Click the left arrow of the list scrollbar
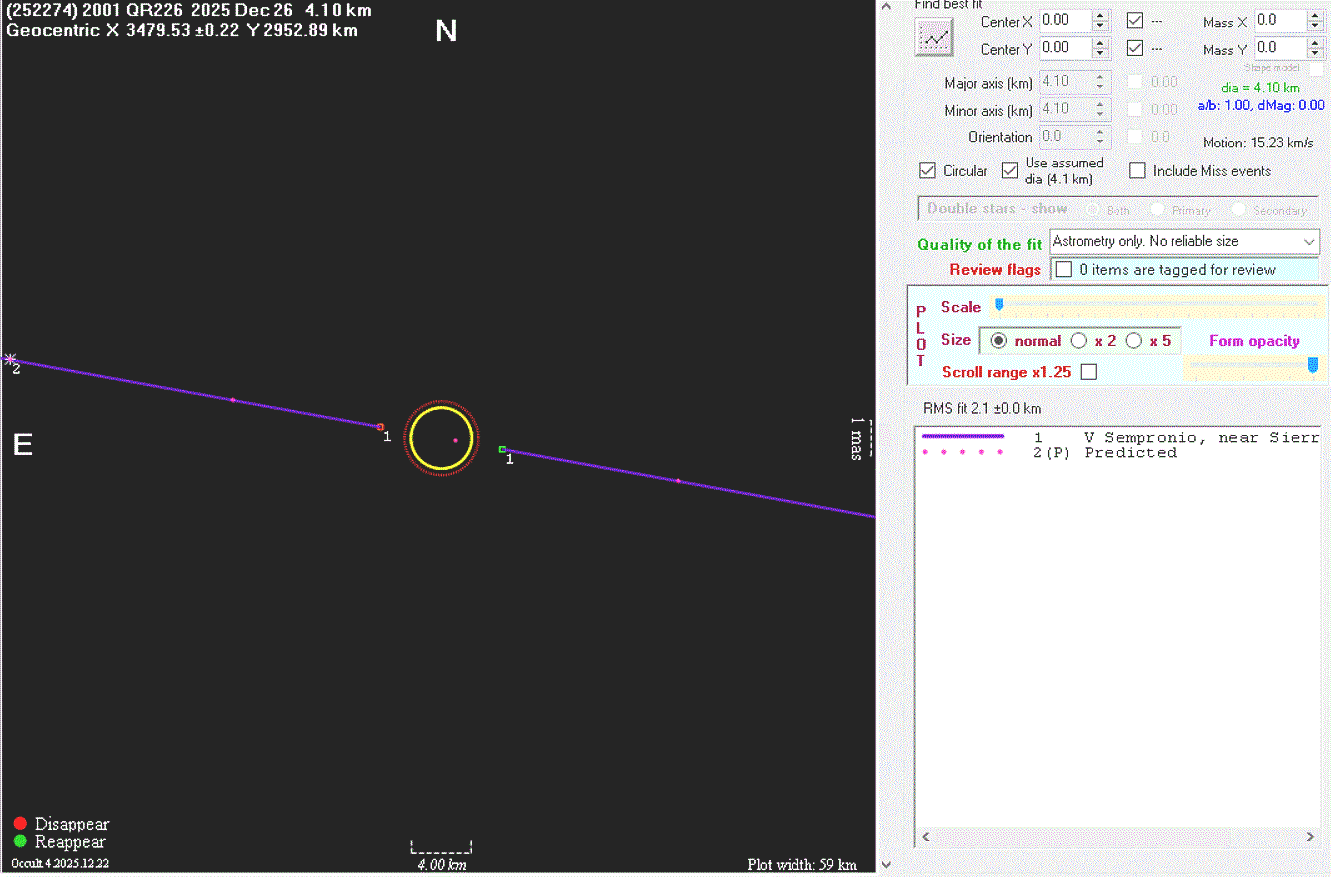The image size is (1331, 877). pos(925,837)
